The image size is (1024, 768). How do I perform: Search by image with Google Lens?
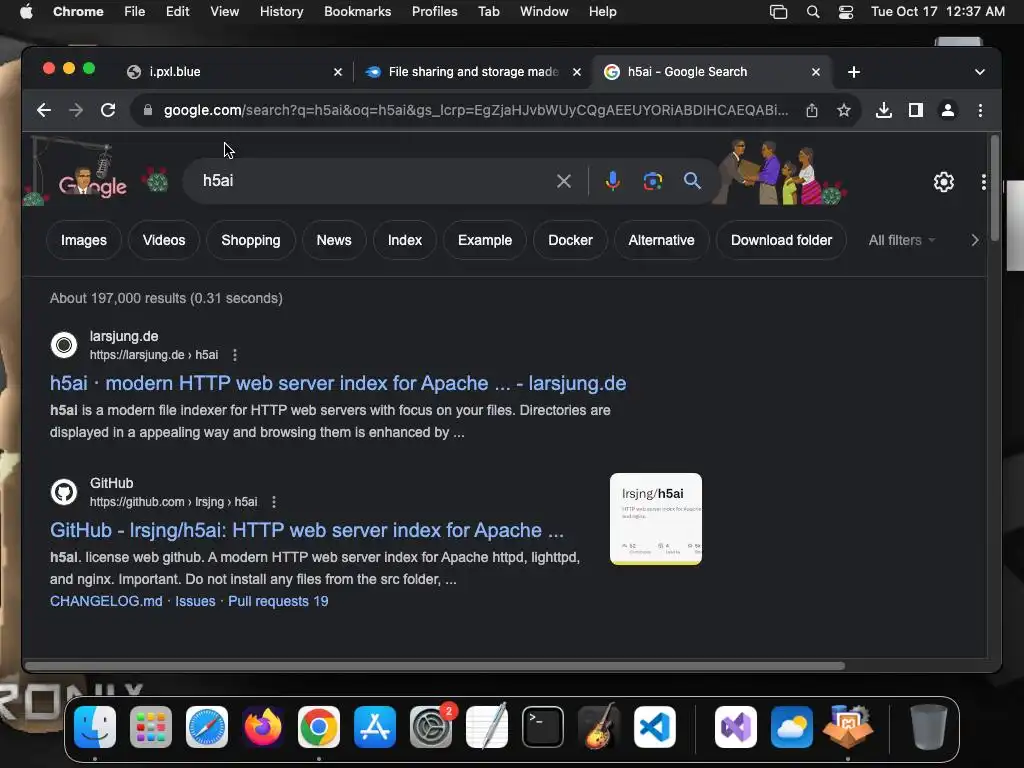pos(652,181)
